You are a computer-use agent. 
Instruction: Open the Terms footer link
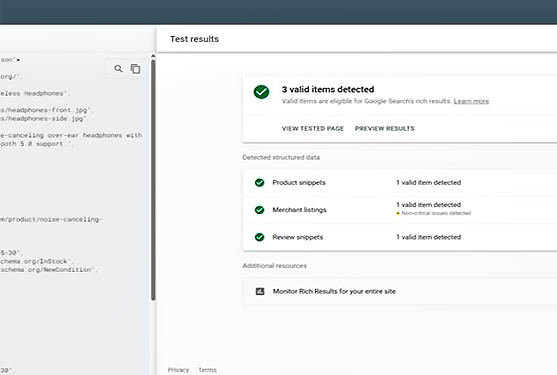coord(207,370)
